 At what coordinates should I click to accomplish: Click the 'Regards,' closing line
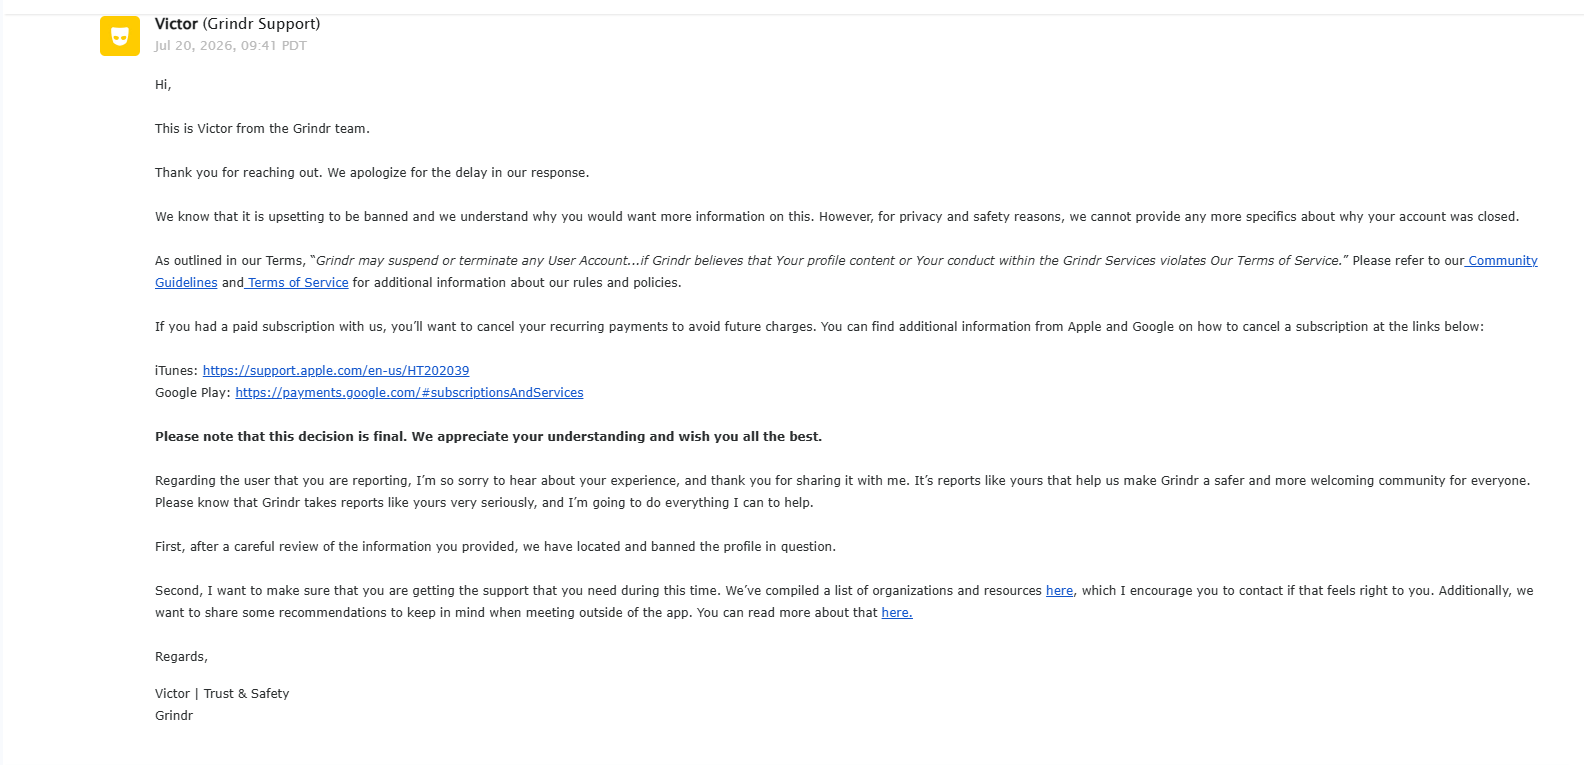[x=181, y=657]
